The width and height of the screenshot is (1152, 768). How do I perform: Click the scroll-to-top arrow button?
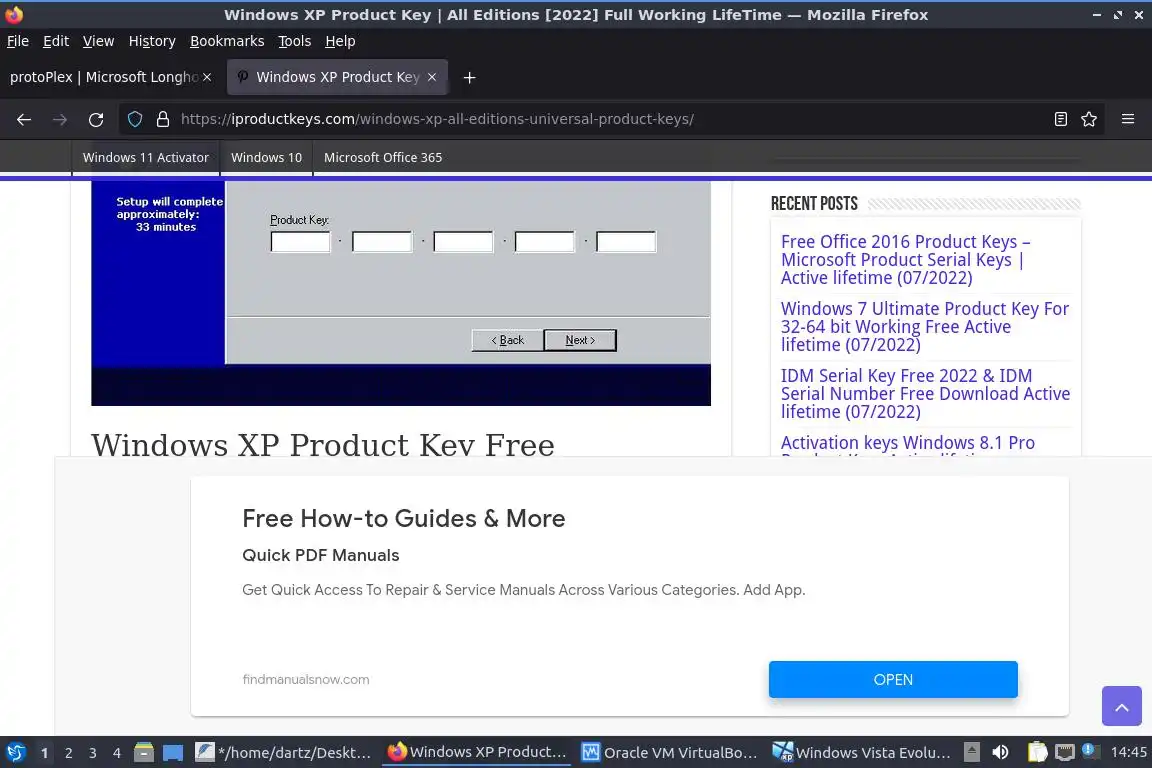click(1121, 706)
